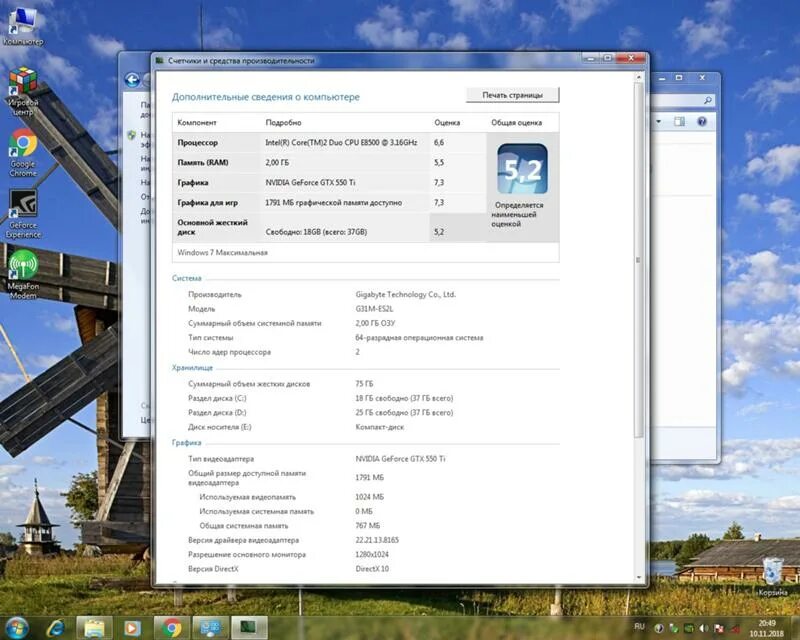Click the shield icon in the rear left window
The image size is (800, 640).
click(x=132, y=135)
